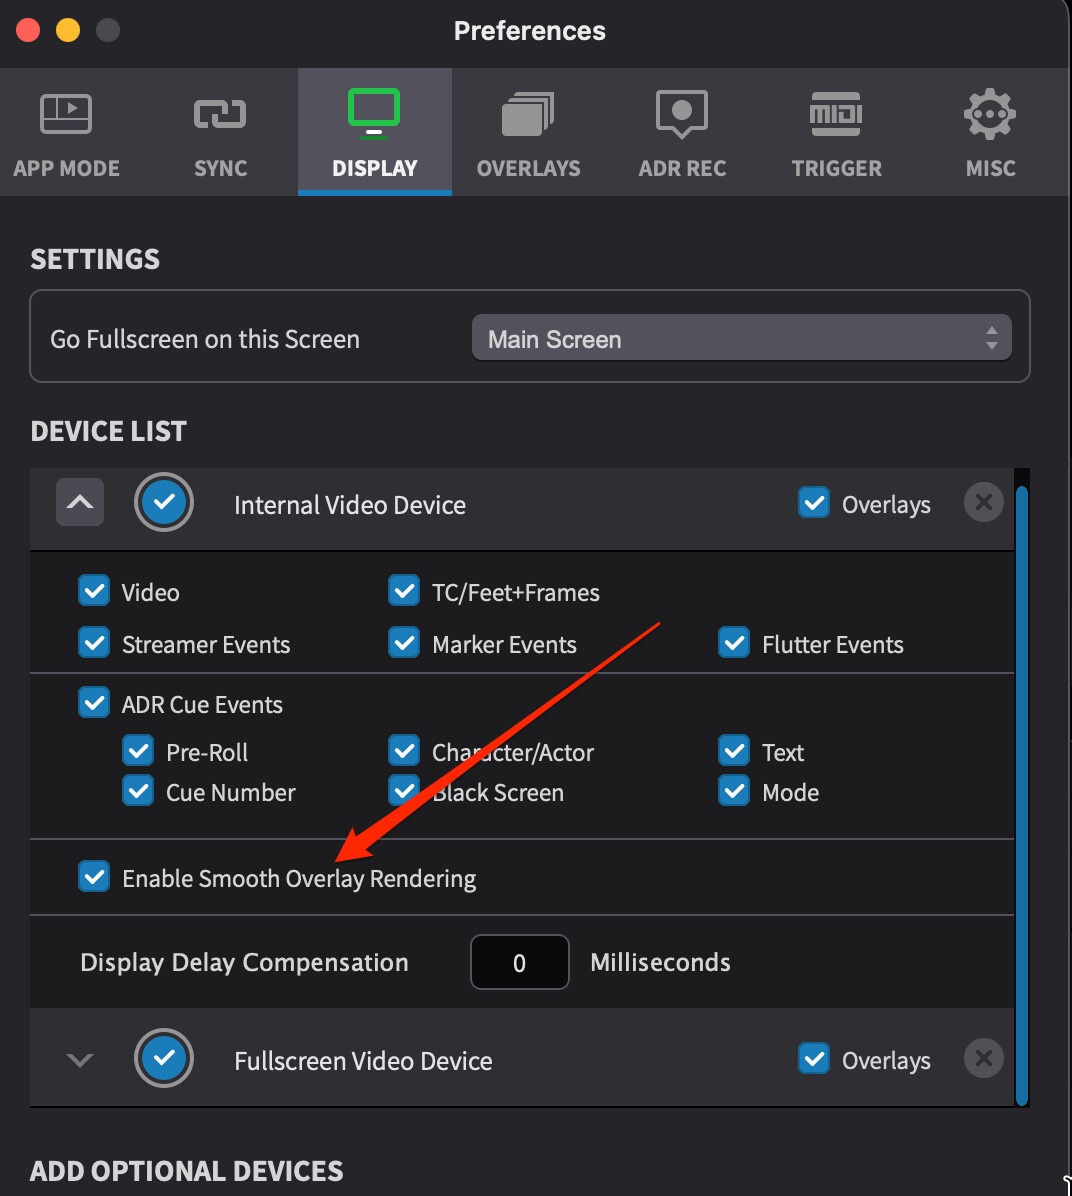Collapse the Internal Video Device section
The width and height of the screenshot is (1072, 1196).
[x=80, y=502]
